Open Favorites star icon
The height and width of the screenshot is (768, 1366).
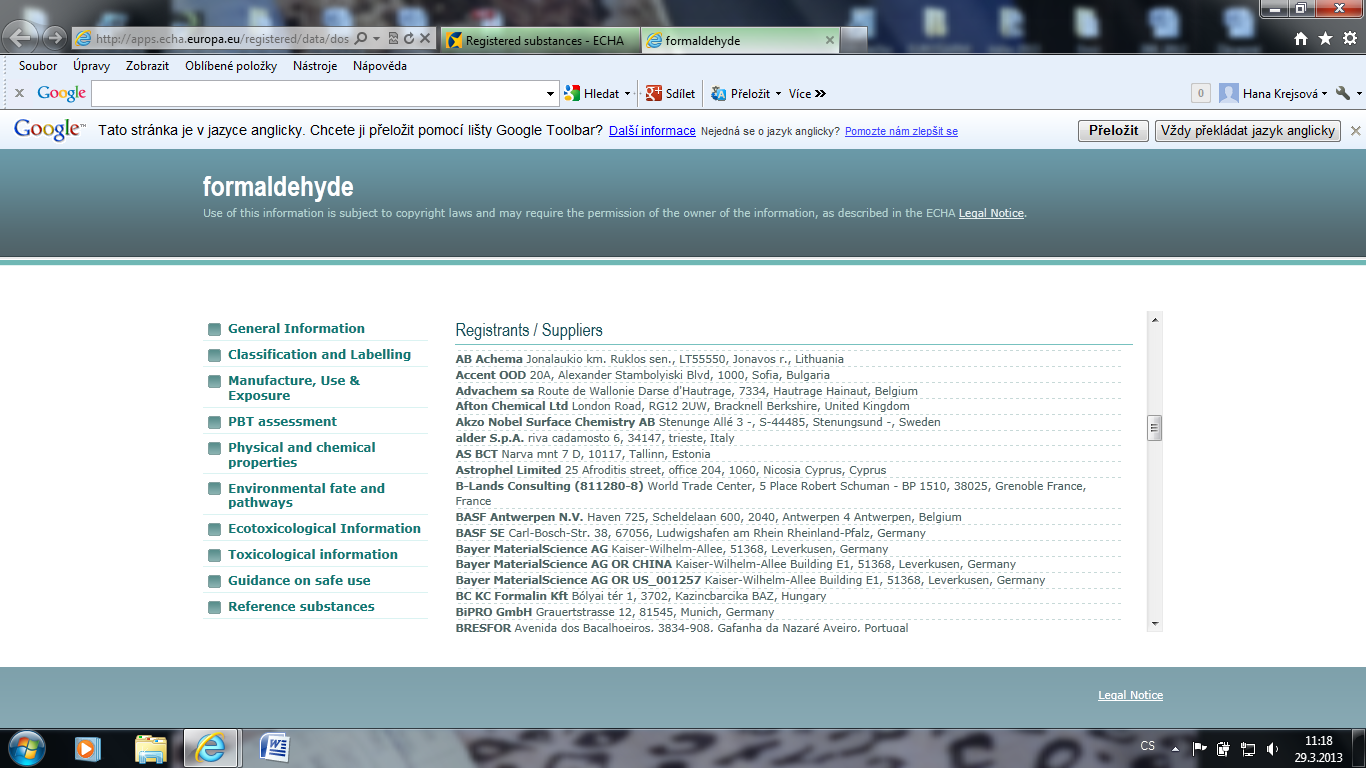[x=1325, y=39]
